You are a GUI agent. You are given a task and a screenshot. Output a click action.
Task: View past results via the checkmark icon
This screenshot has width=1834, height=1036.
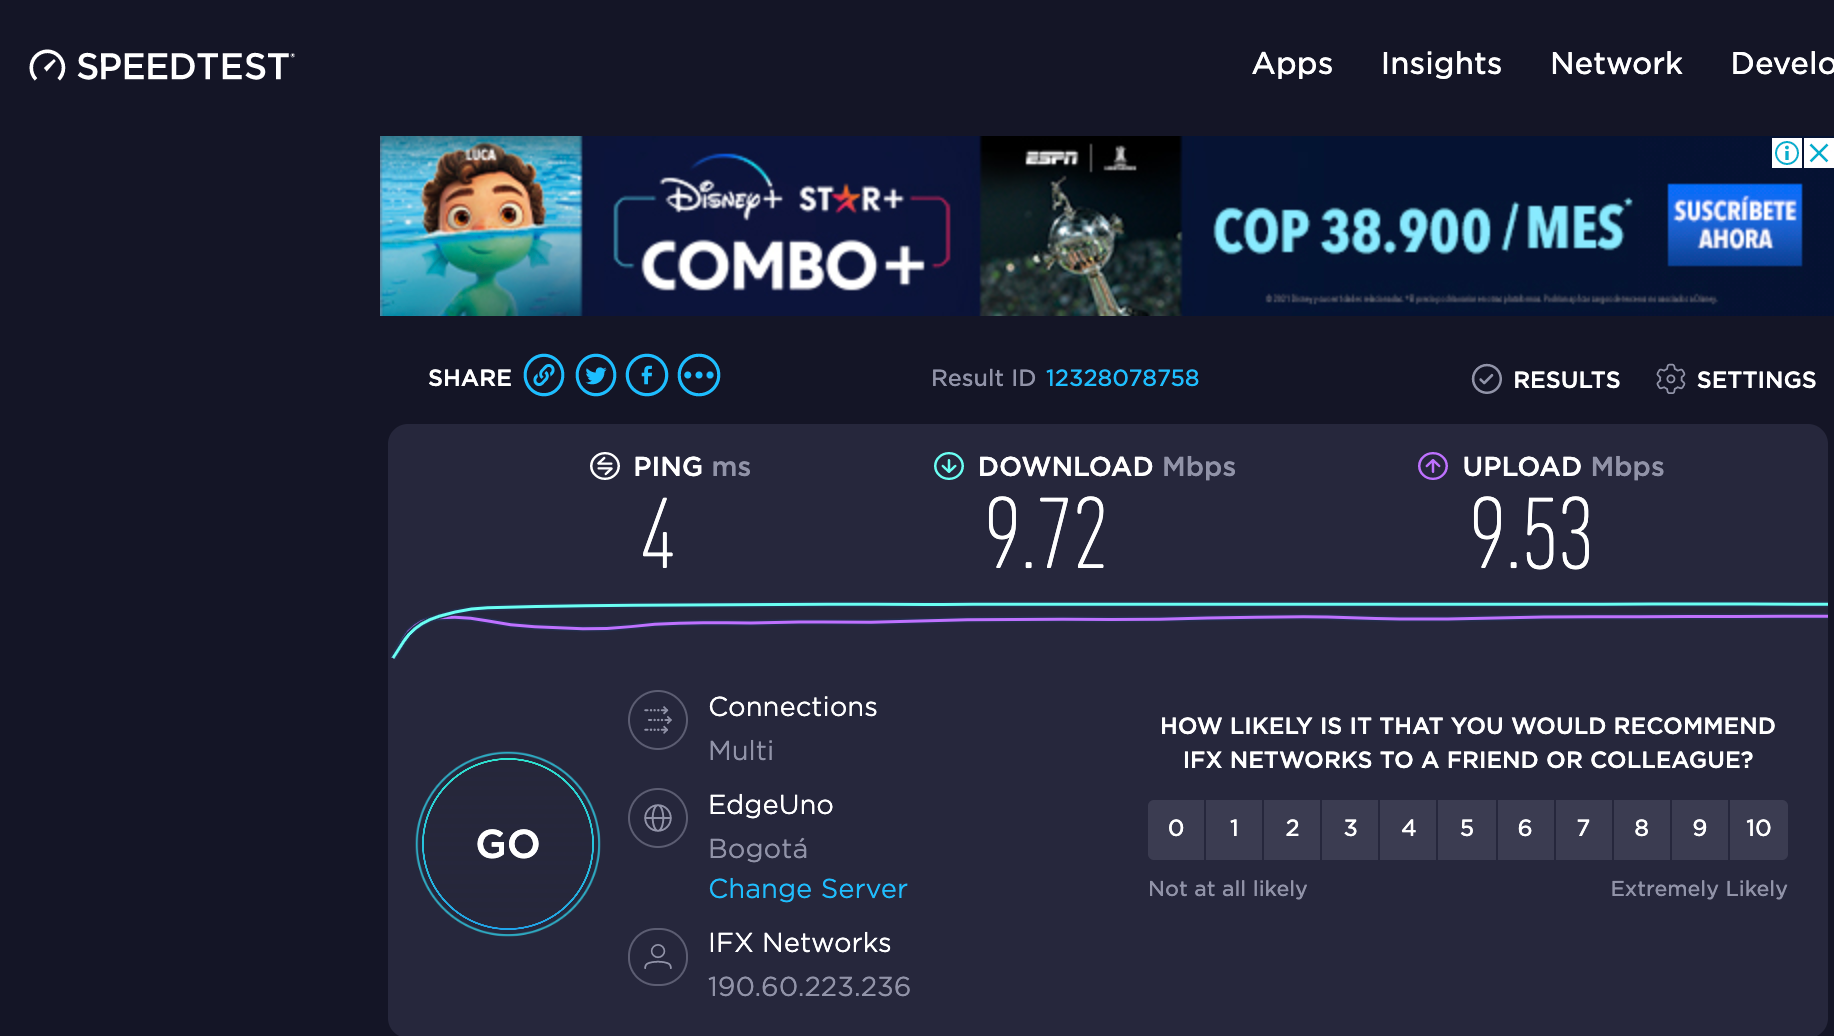[x=1487, y=379]
